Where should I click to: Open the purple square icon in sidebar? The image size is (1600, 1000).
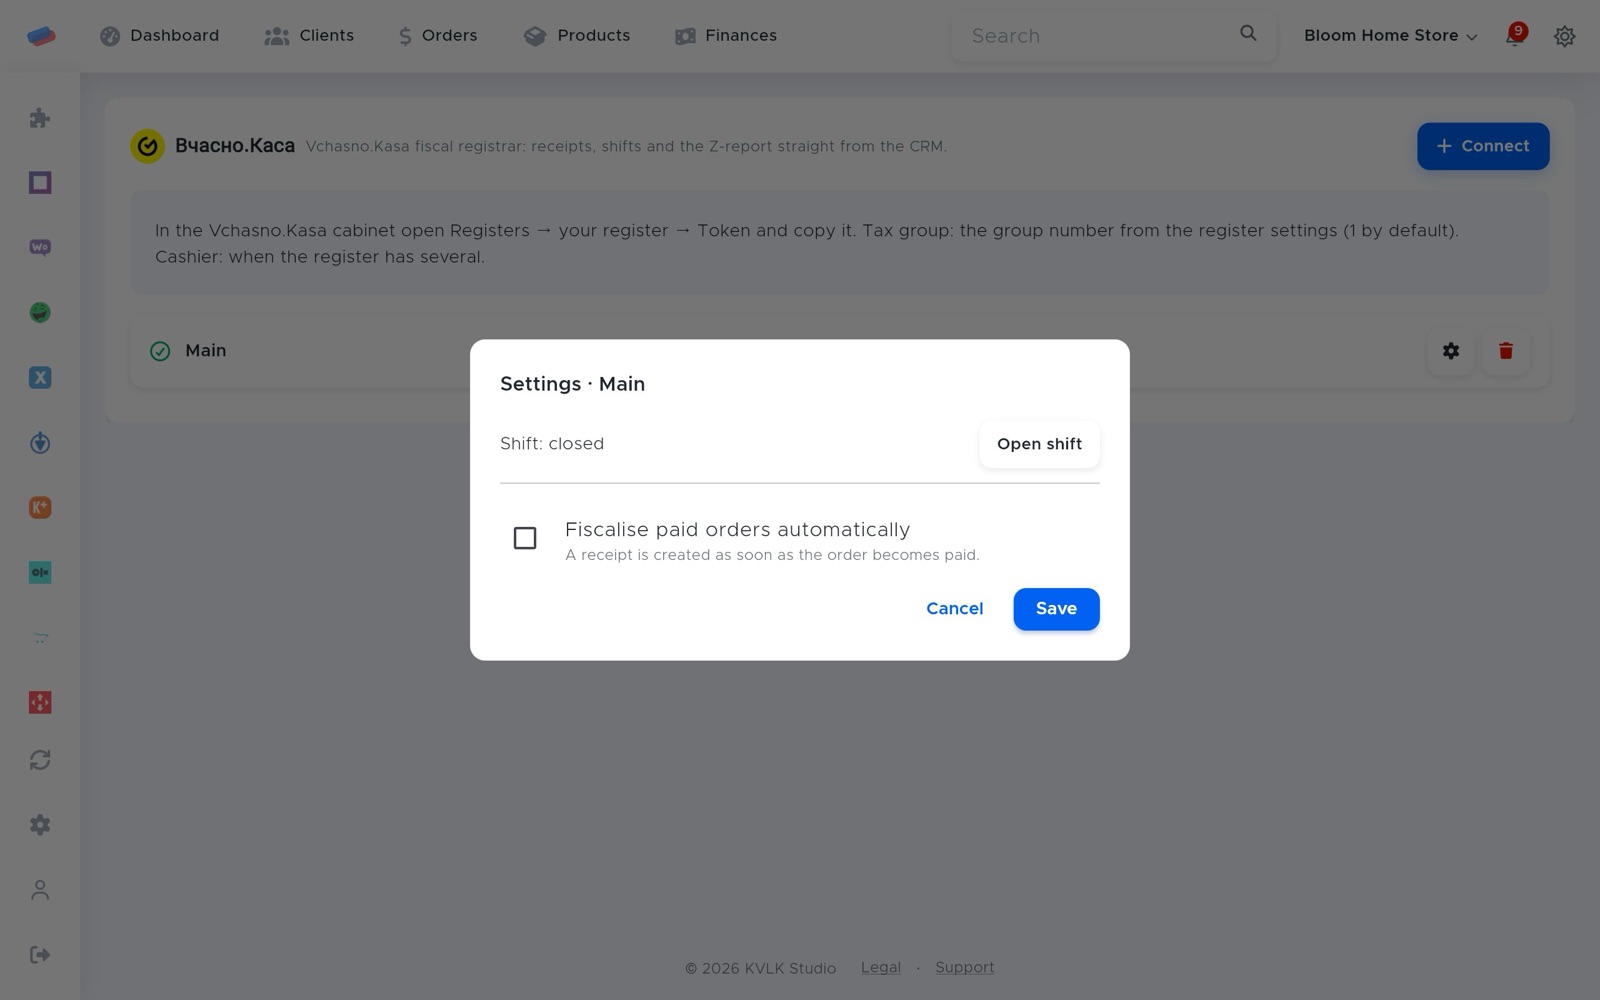coord(40,183)
